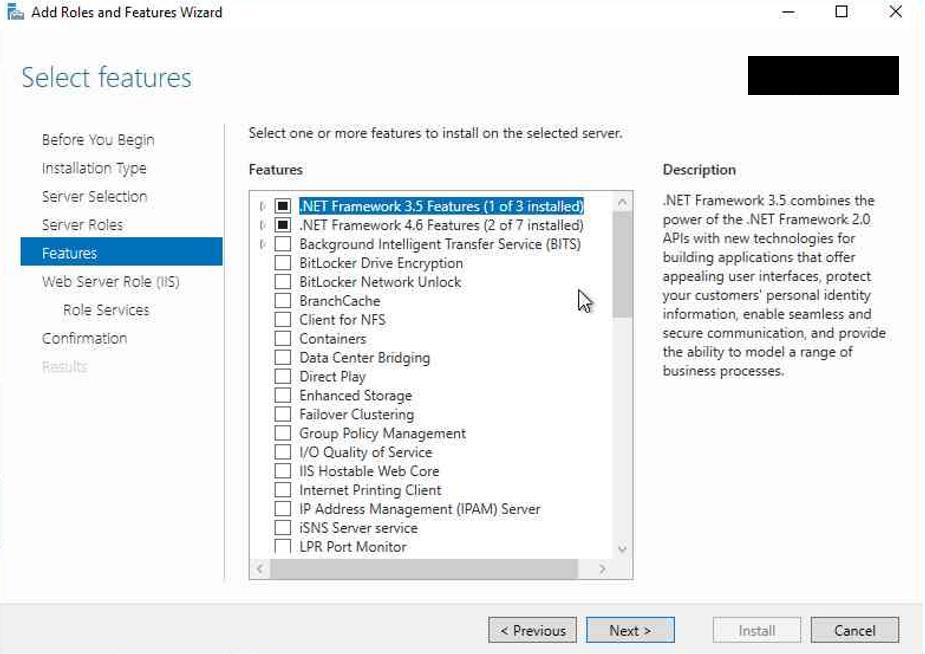Select the .NET Framework 3.5 Features row
The height and width of the screenshot is (654, 925).
(x=441, y=206)
